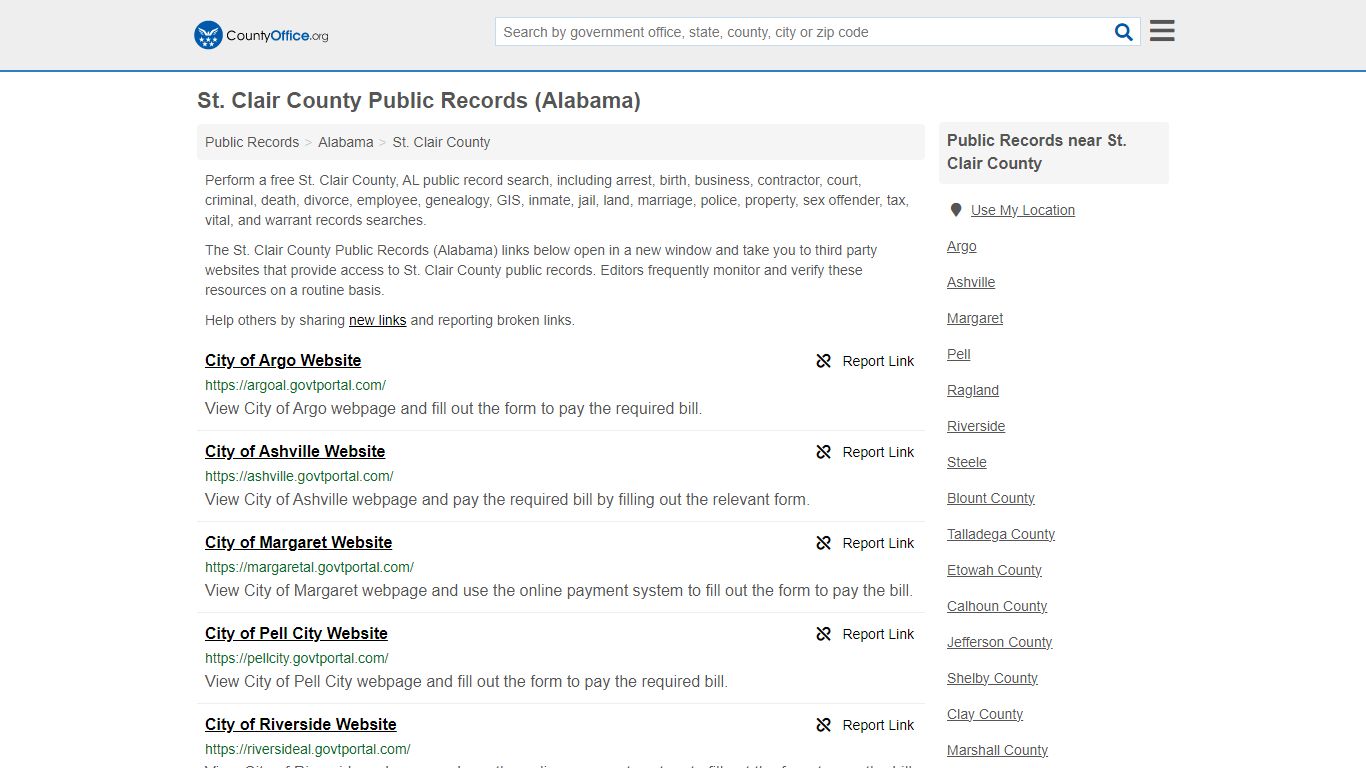Visit margaretal.govtportal.com URL

point(309,567)
